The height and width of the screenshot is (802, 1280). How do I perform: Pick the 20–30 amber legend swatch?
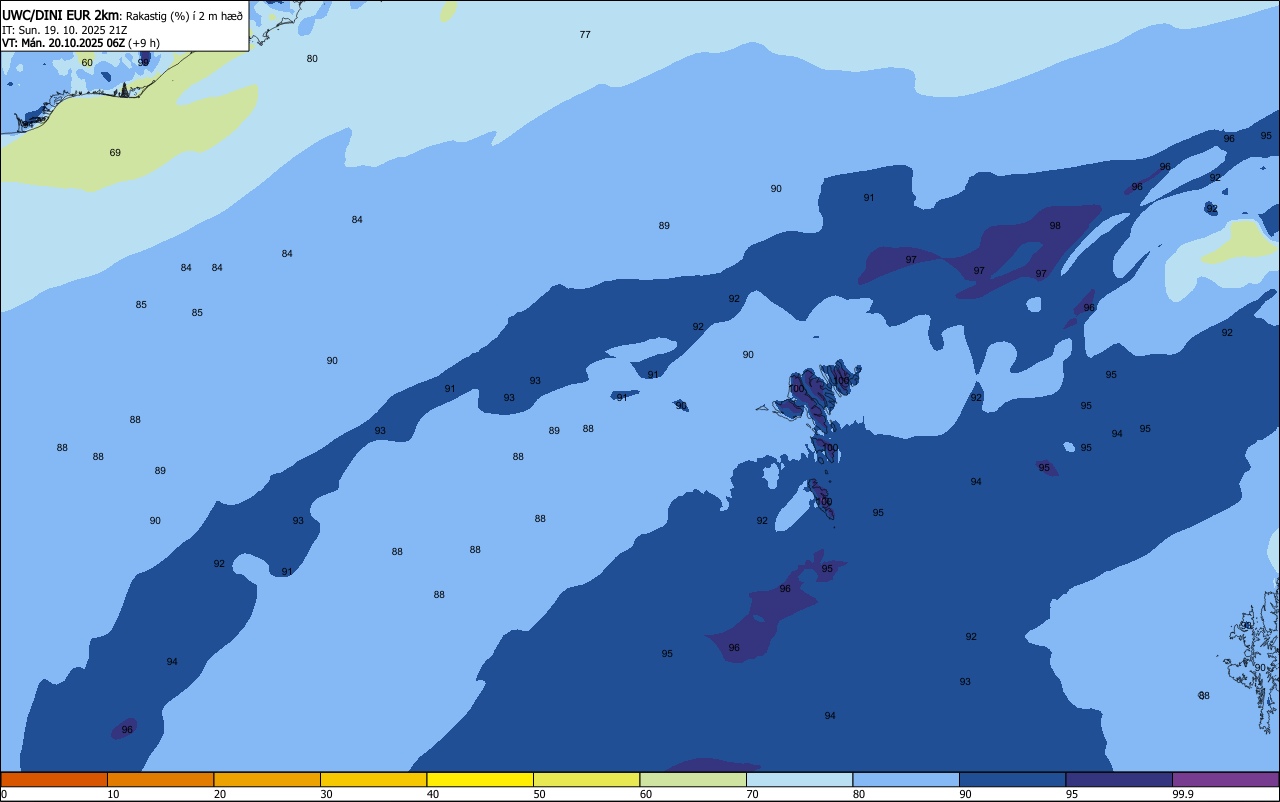(x=267, y=779)
